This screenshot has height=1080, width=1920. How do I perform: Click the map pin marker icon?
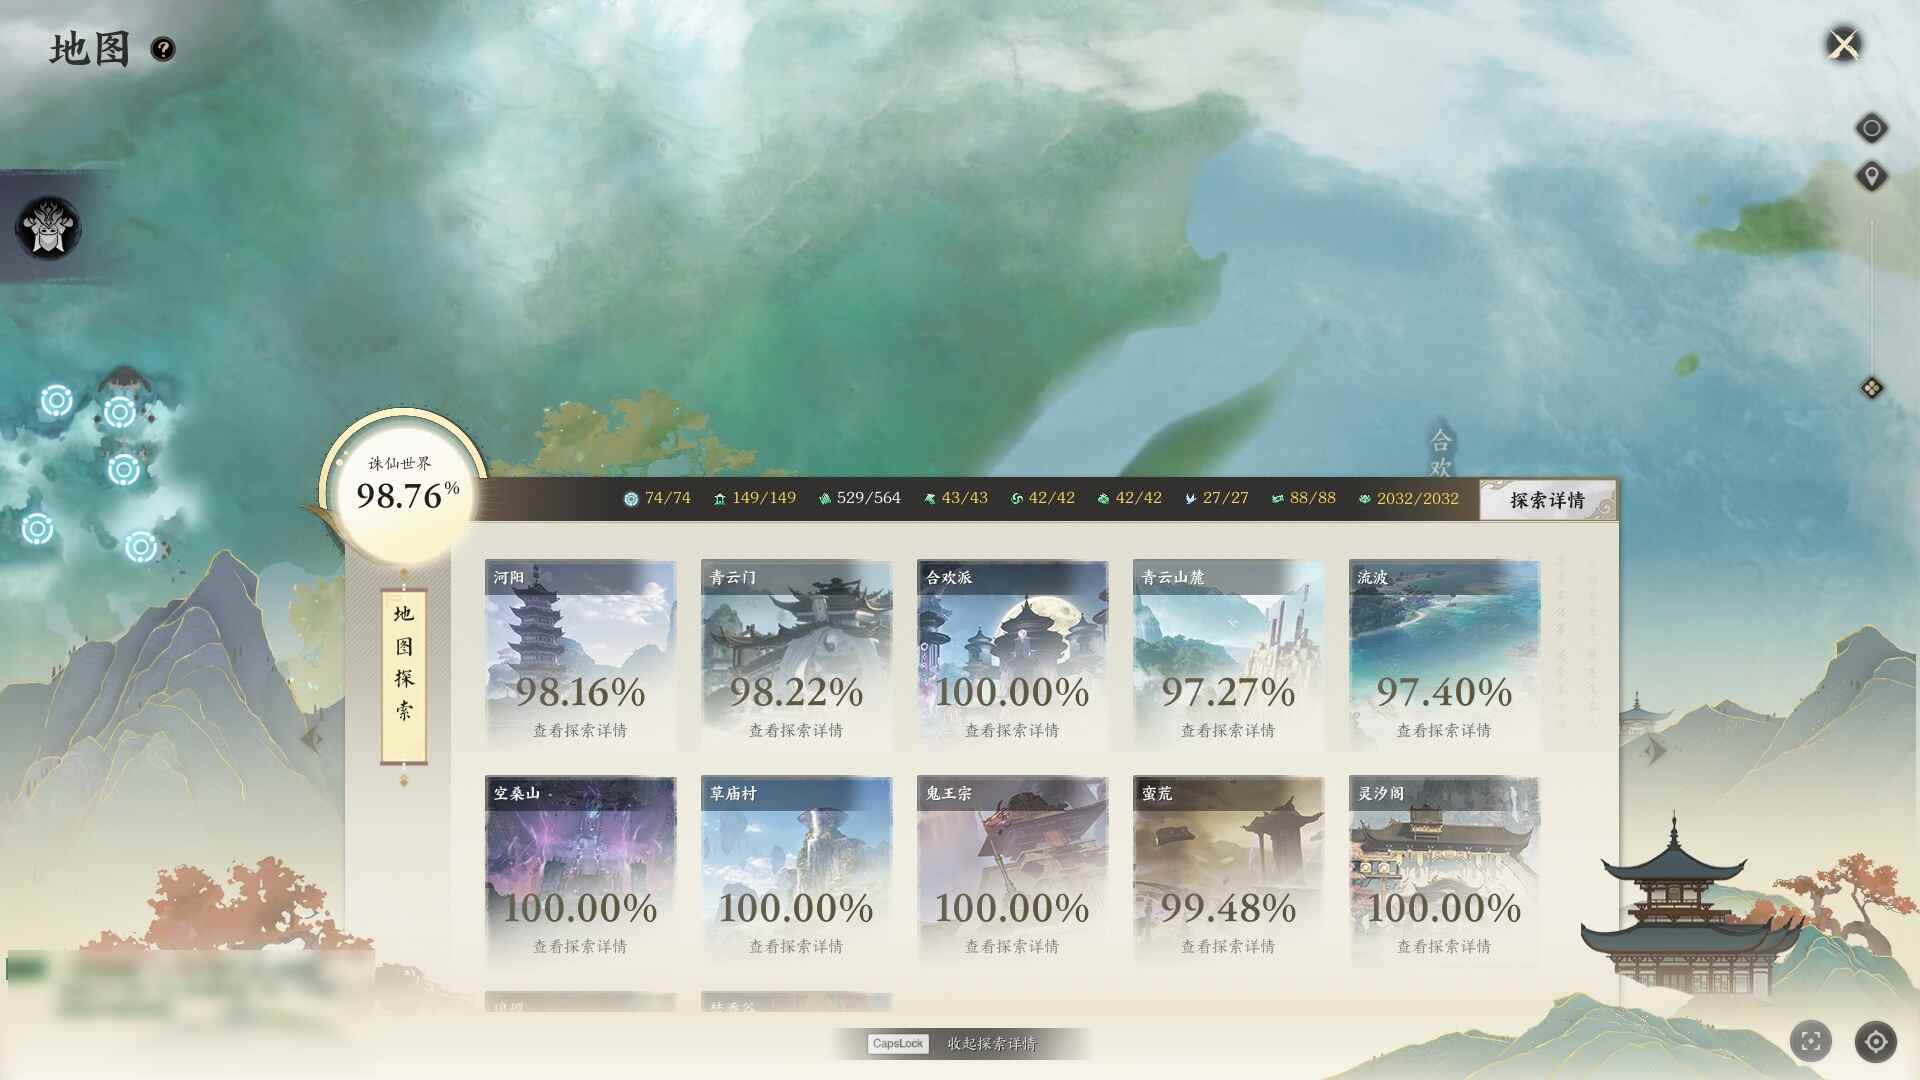1872,177
